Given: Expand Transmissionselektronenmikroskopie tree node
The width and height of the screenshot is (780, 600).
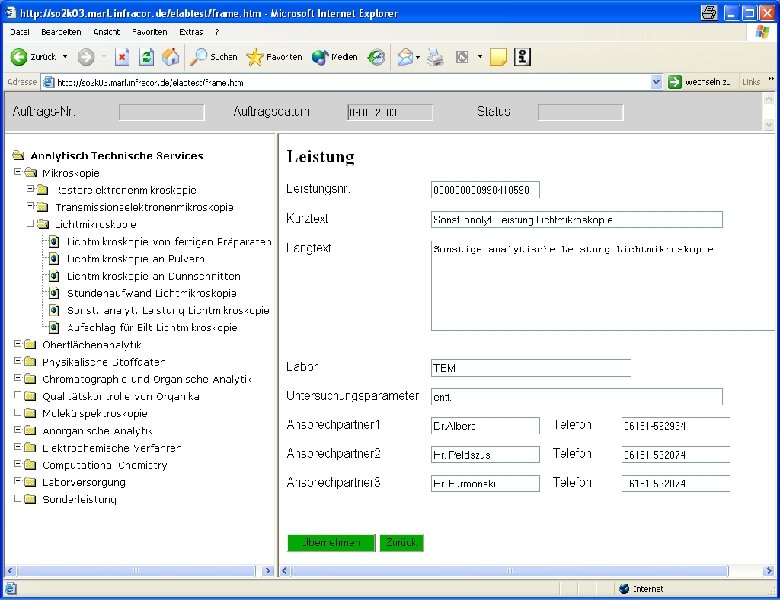Looking at the screenshot, I should [x=30, y=205].
